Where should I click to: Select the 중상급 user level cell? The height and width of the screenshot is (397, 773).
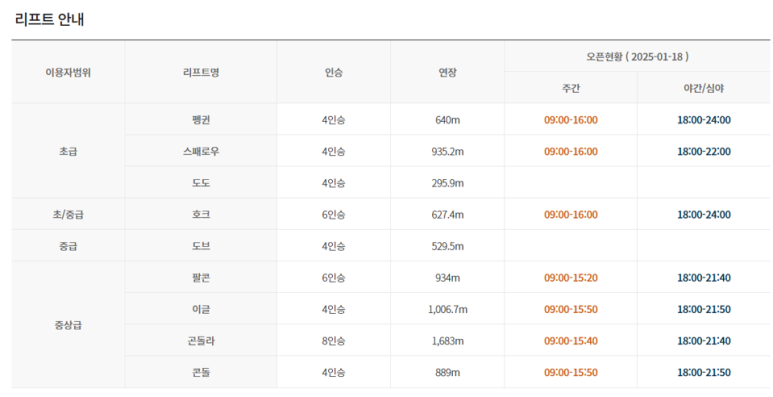tap(68, 325)
